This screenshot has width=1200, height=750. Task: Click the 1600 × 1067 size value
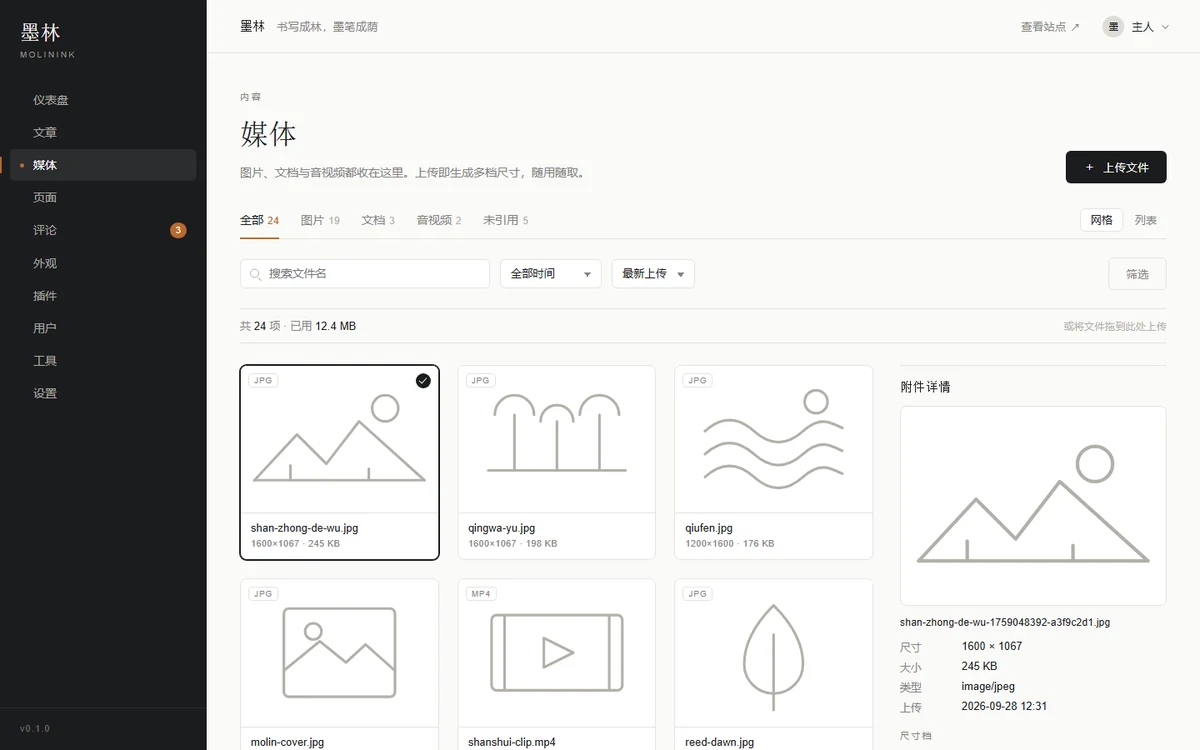(x=992, y=646)
